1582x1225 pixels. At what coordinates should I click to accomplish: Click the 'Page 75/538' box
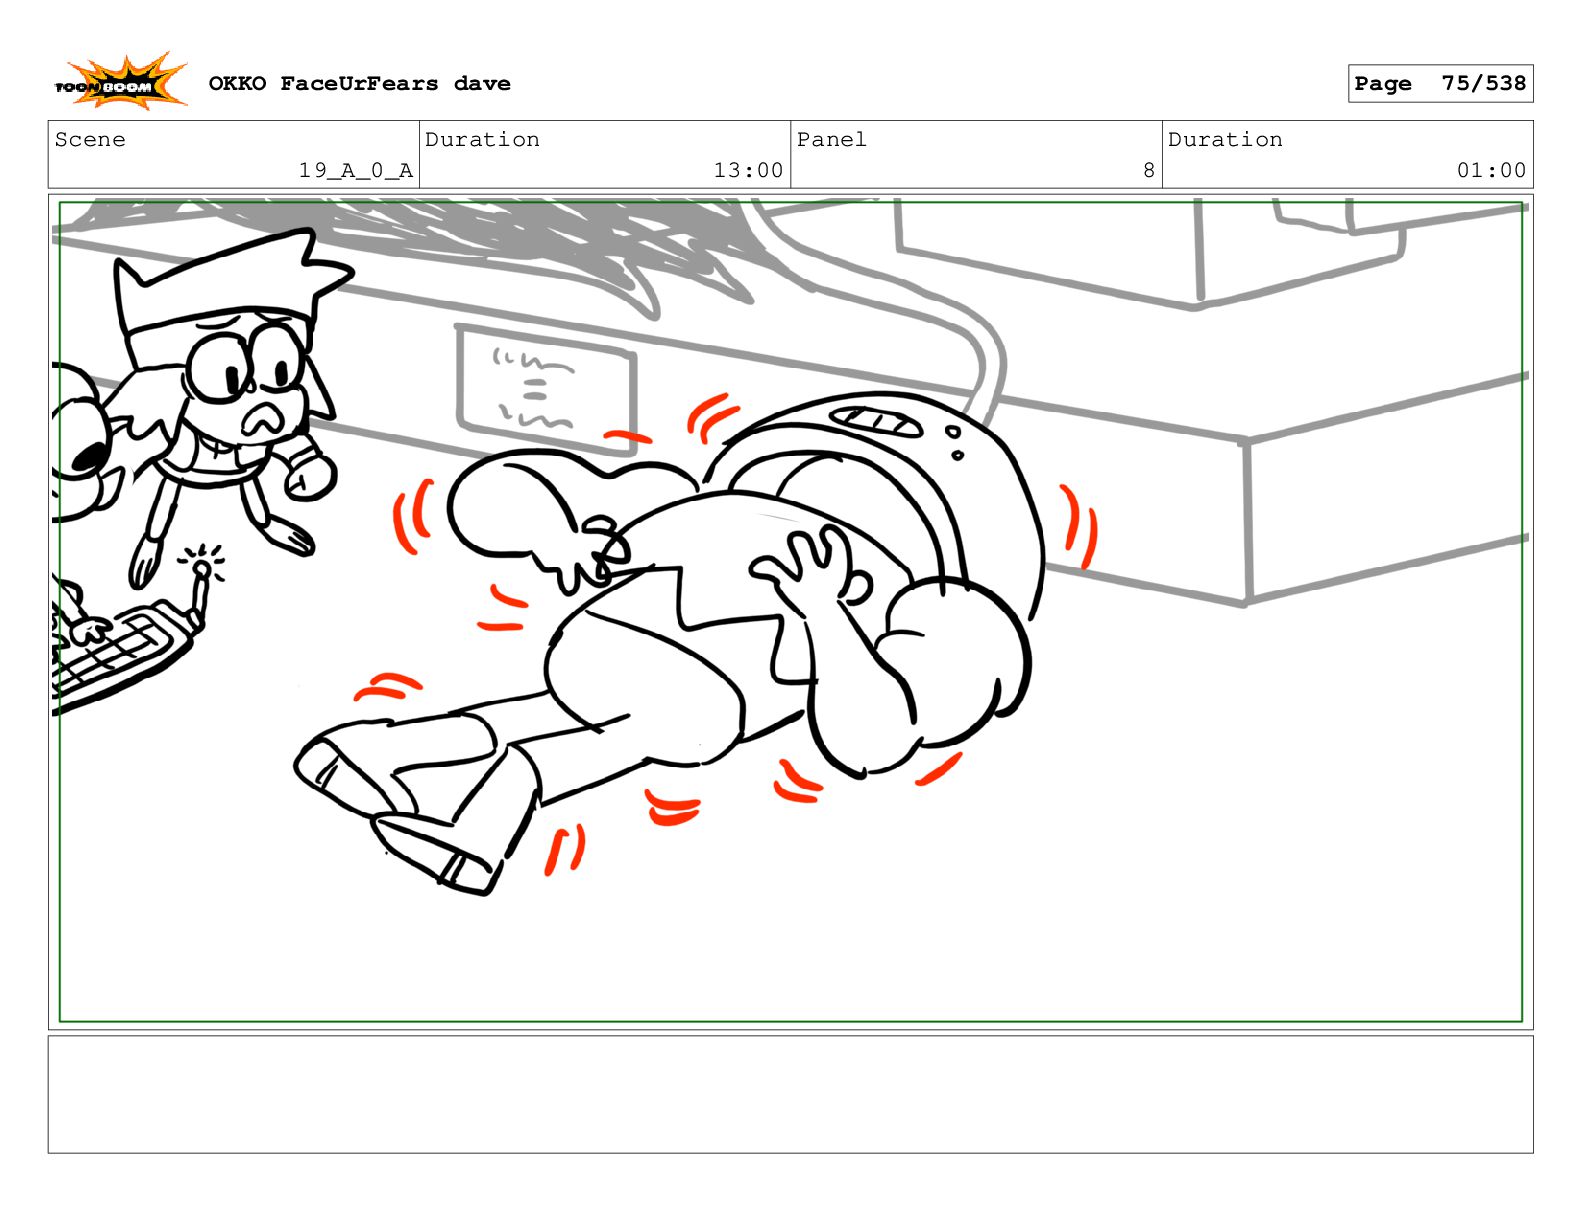click(1440, 84)
